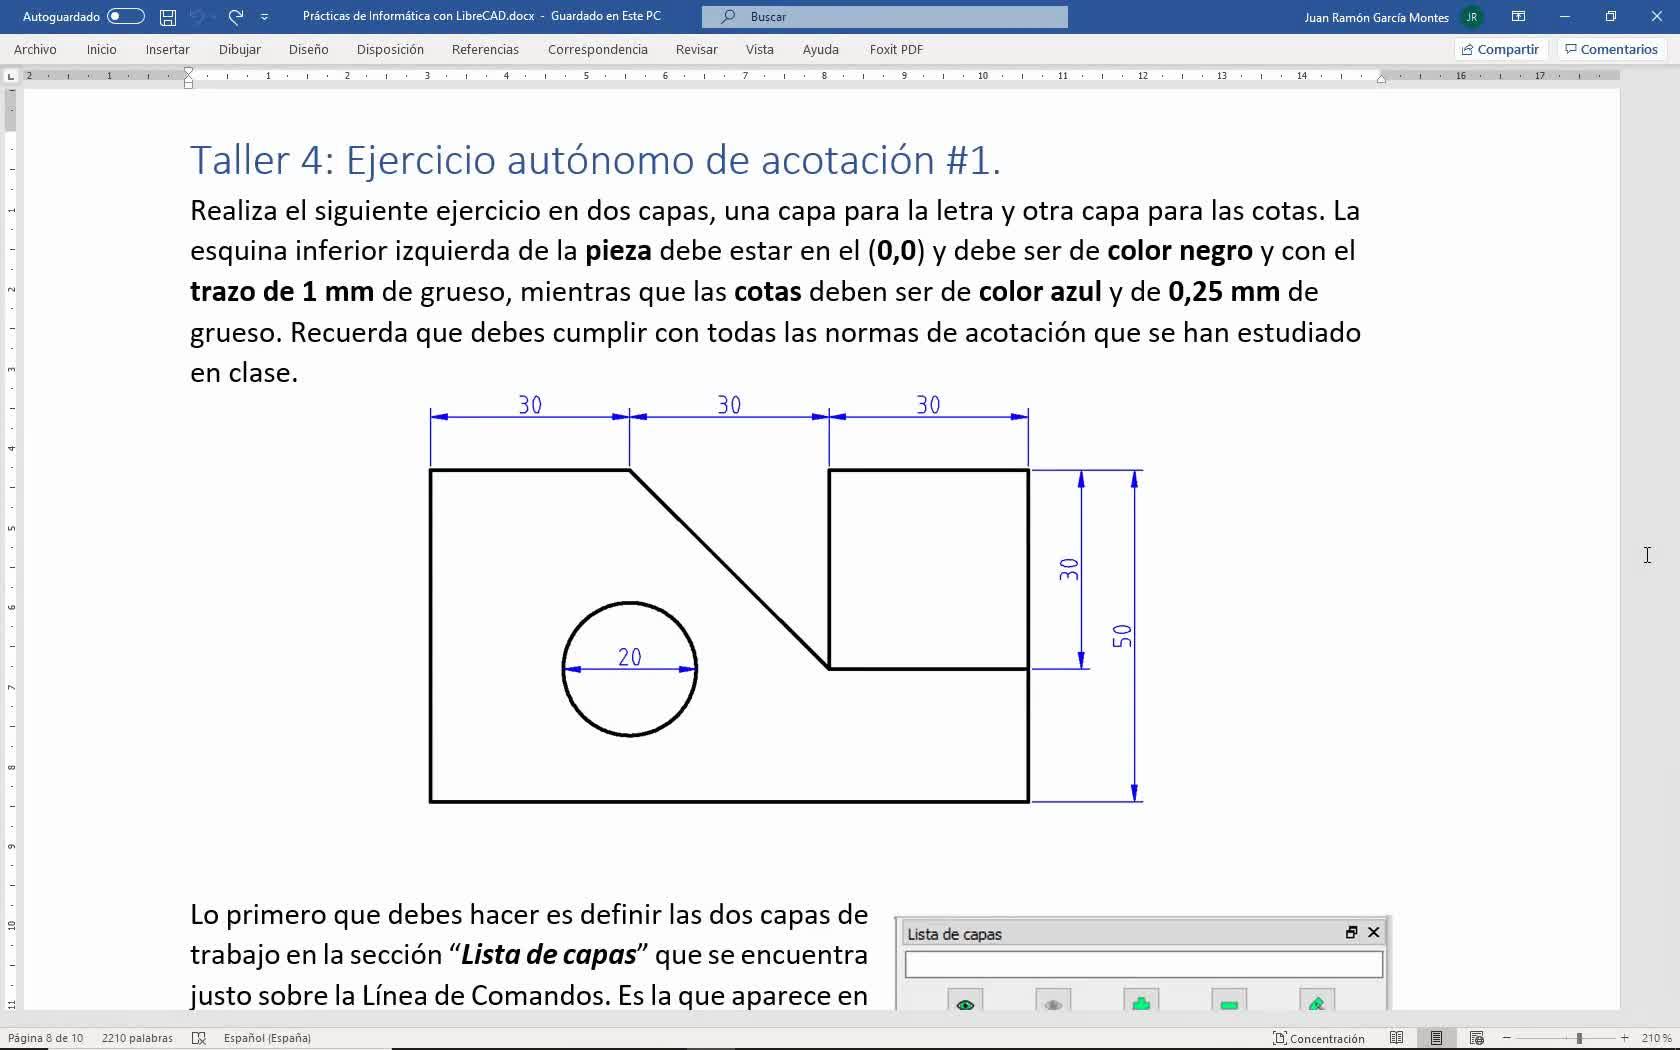Click the Save icon in title bar
Image resolution: width=1680 pixels, height=1050 pixels.
168,17
